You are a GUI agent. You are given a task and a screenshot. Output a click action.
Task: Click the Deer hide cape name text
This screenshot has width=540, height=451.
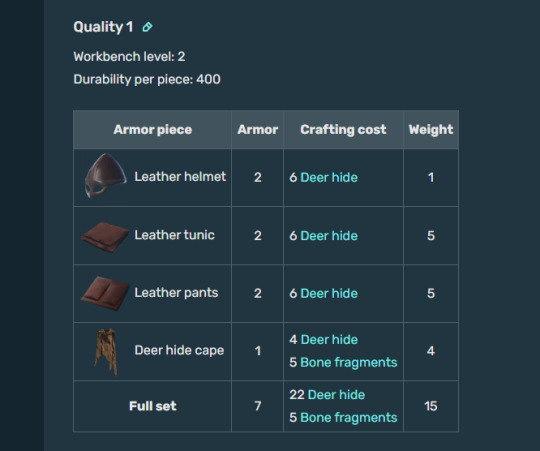(179, 350)
